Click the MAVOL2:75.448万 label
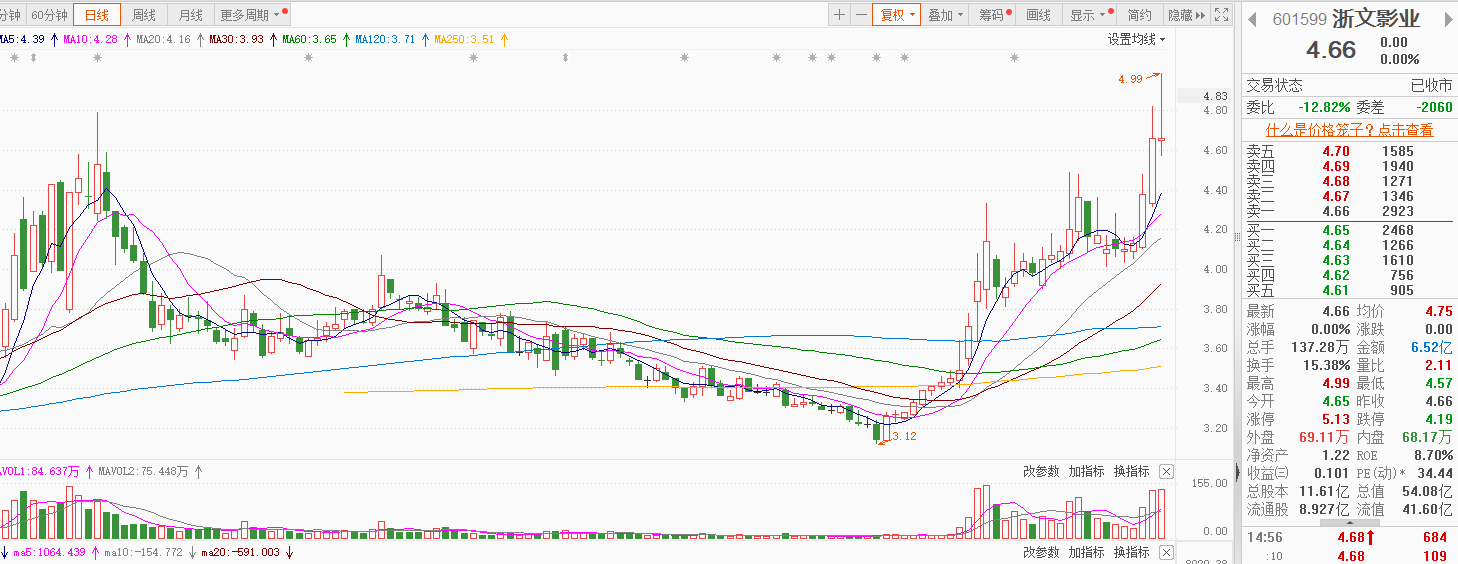The image size is (1458, 564). (144, 471)
